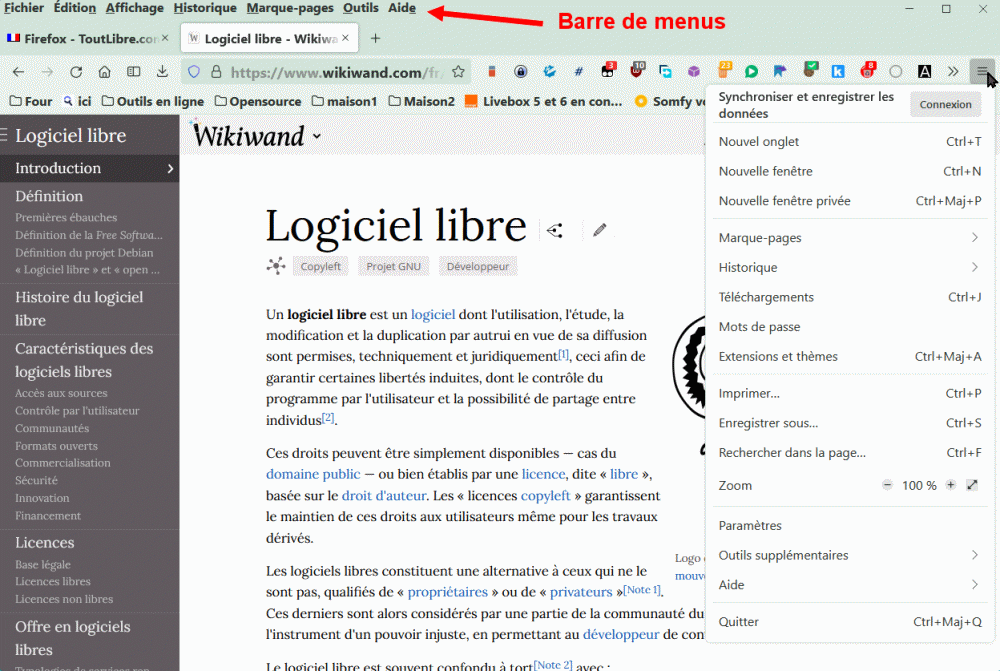The height and width of the screenshot is (671, 1000).
Task: Click the blue K extension icon
Action: click(x=838, y=72)
